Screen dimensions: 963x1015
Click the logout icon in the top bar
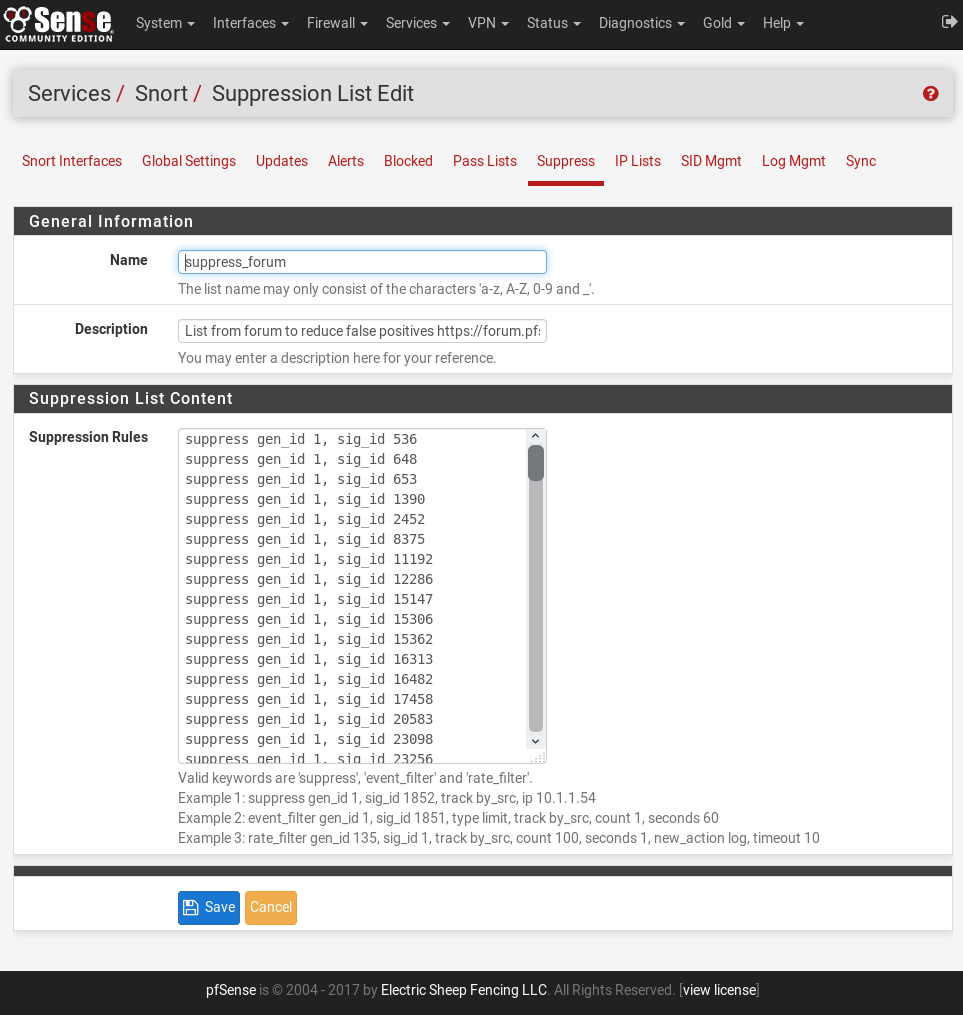tap(949, 22)
